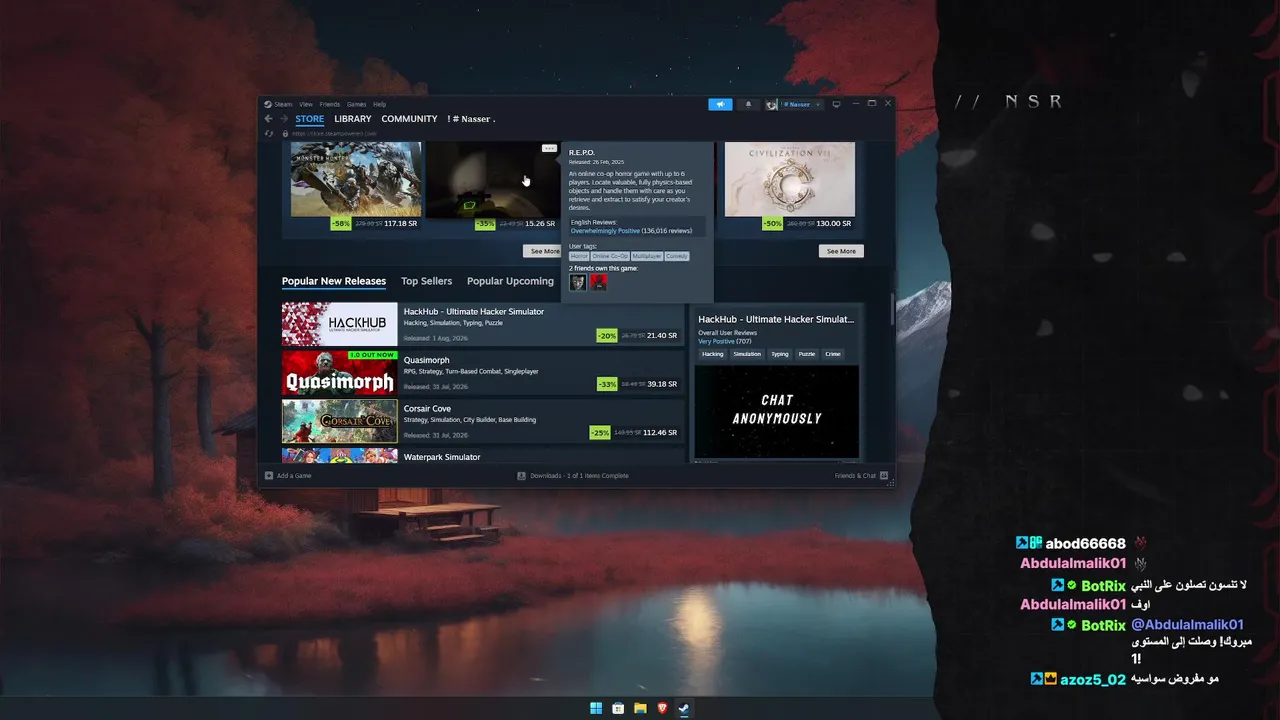Click the Add a Game plus icon
This screenshot has height=720, width=1280.
(268, 476)
